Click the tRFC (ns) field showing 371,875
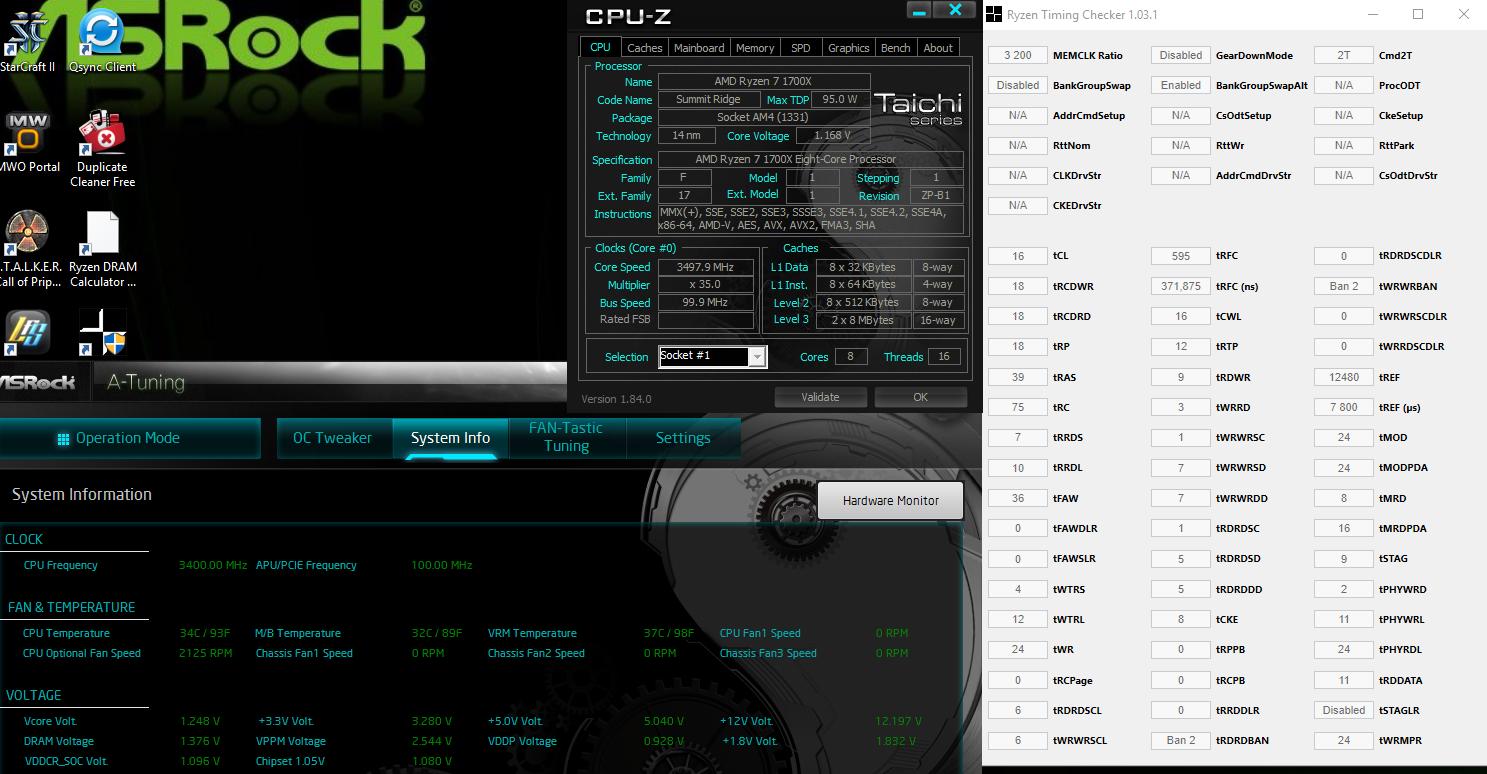Screen dimensions: 1487x774 pos(1181,286)
